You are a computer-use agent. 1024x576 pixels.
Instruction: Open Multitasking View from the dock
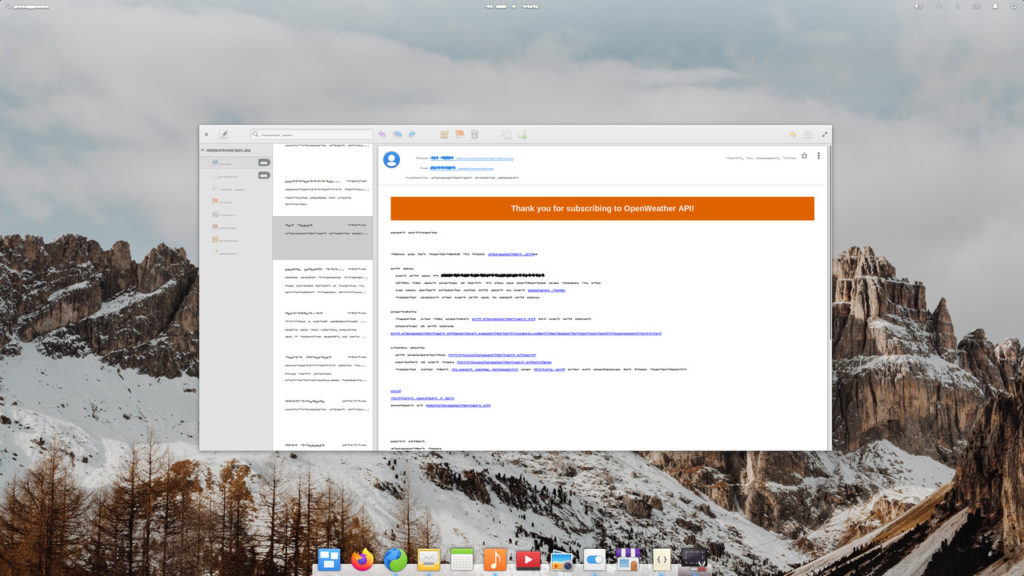(329, 560)
